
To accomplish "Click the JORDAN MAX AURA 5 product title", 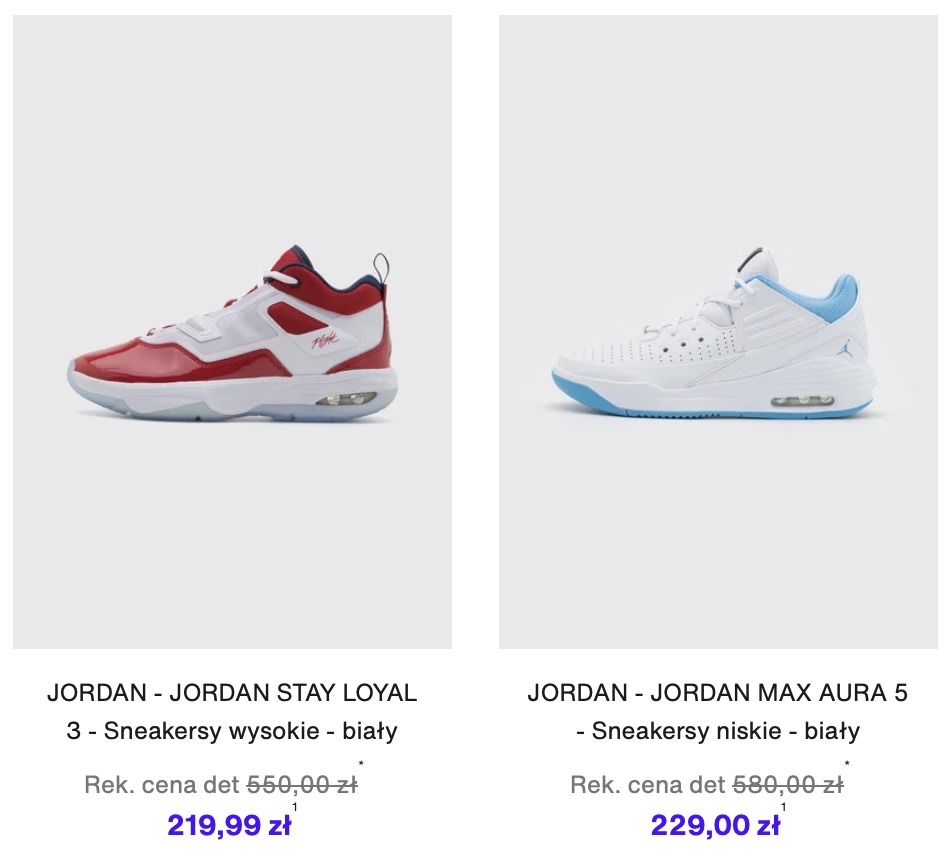I will (718, 711).
